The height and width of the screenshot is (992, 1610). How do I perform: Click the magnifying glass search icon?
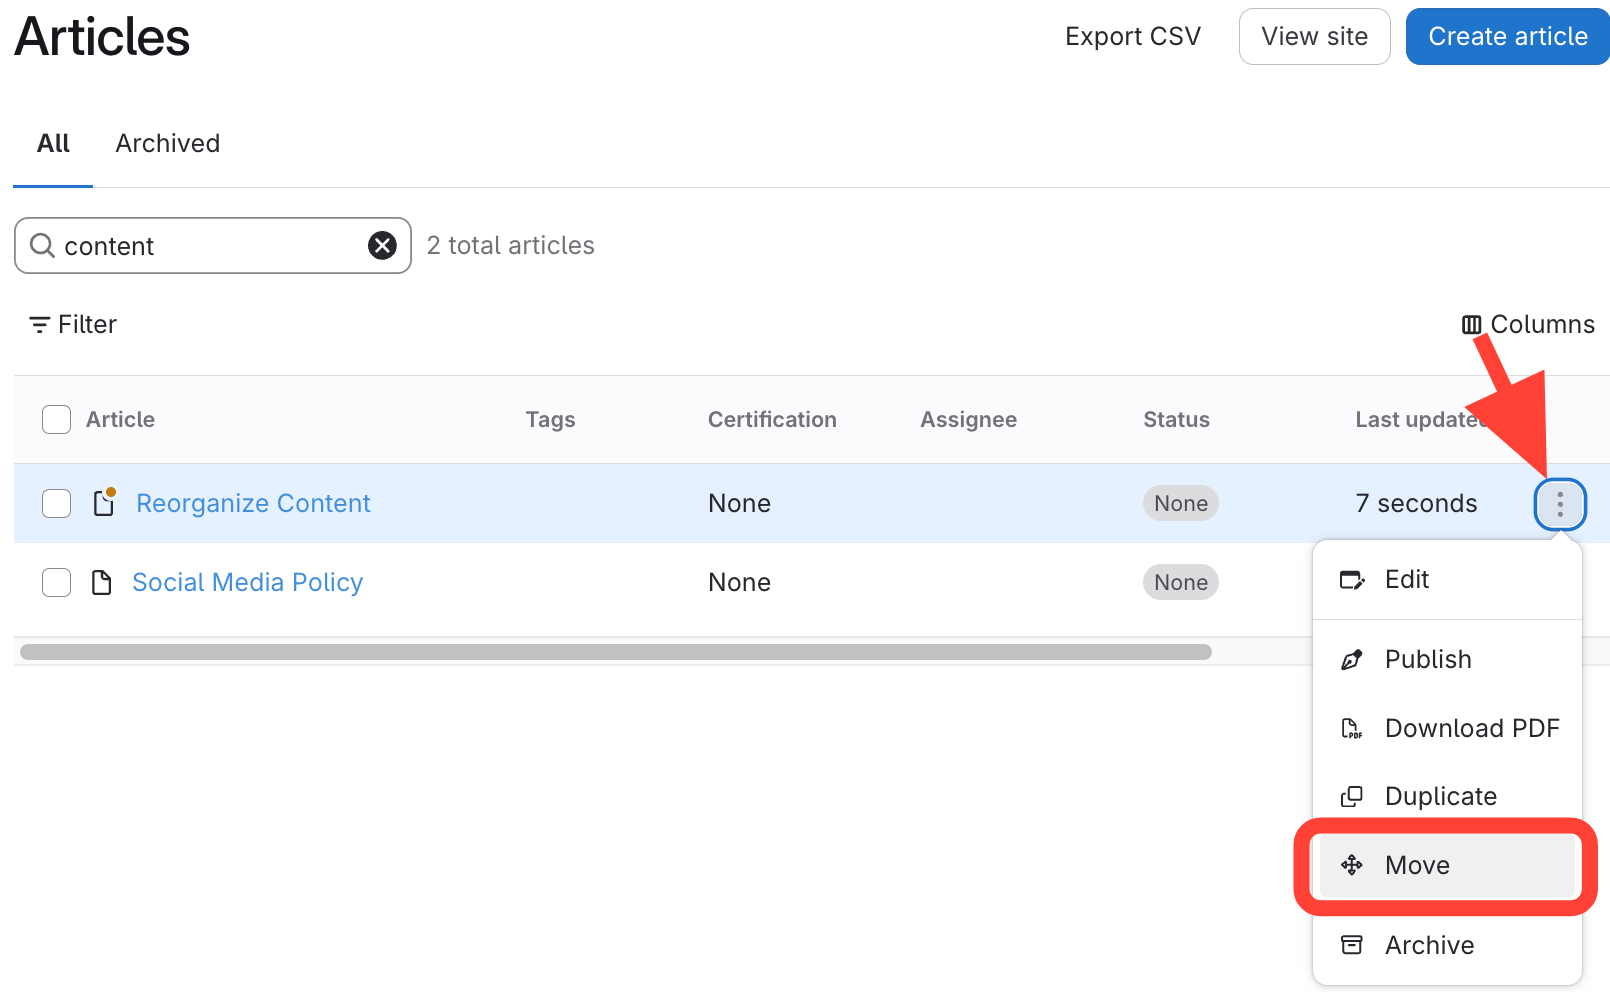[x=42, y=245]
